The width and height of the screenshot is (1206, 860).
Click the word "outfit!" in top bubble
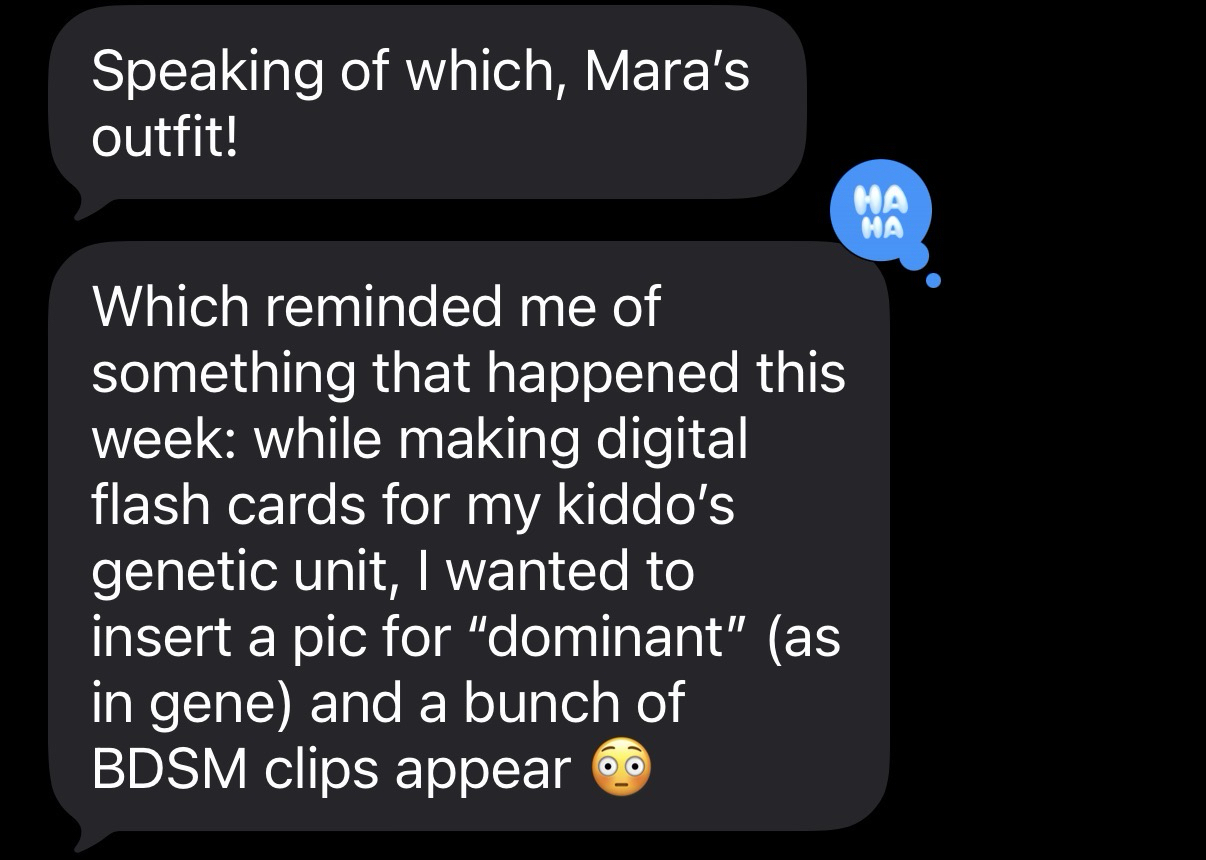pos(166,139)
